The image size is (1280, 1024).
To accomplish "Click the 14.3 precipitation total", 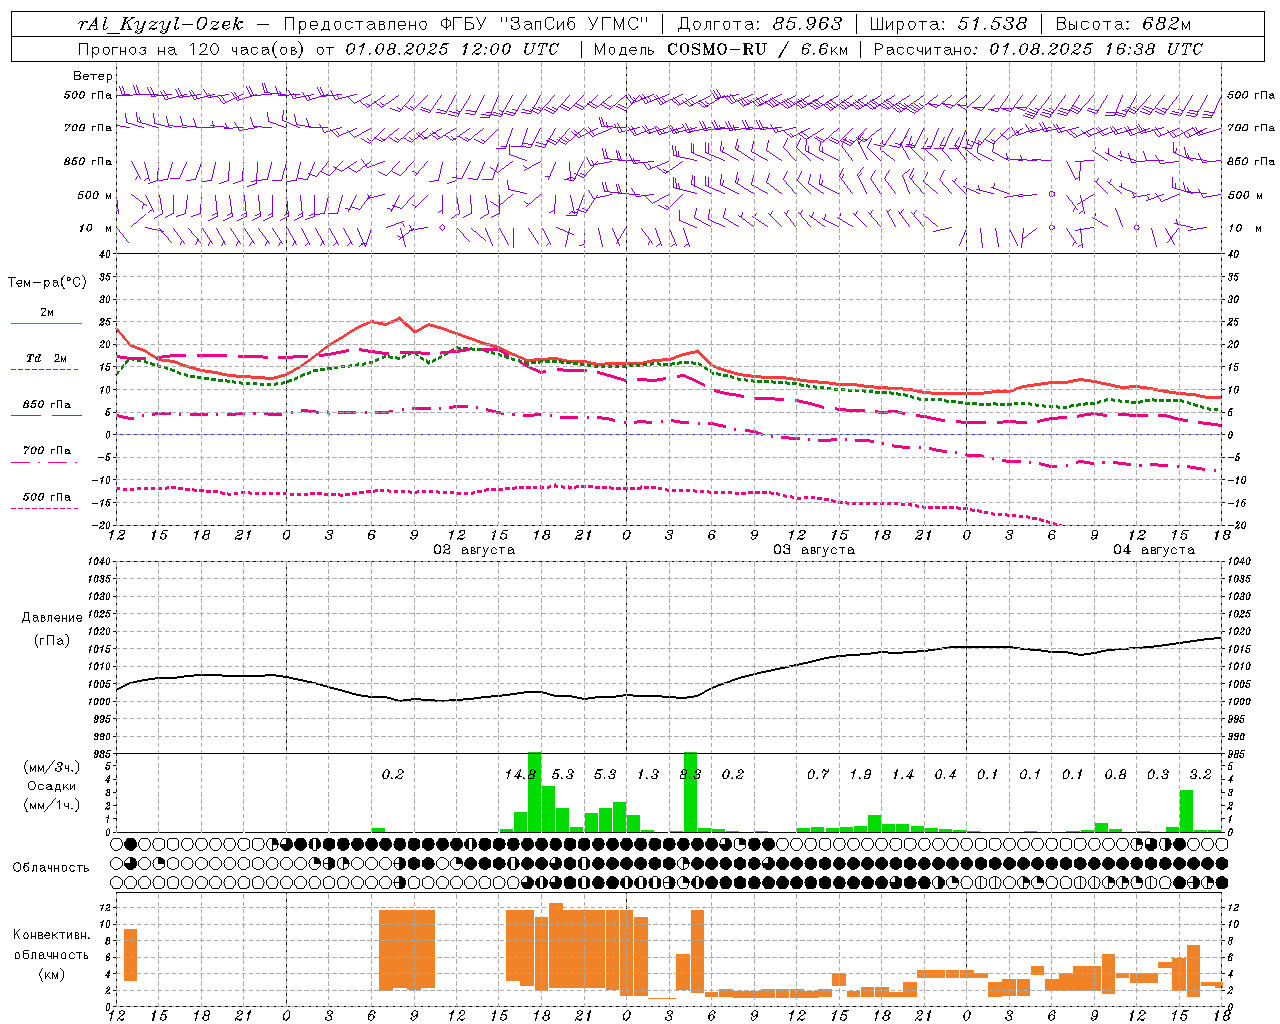I will tap(520, 774).
